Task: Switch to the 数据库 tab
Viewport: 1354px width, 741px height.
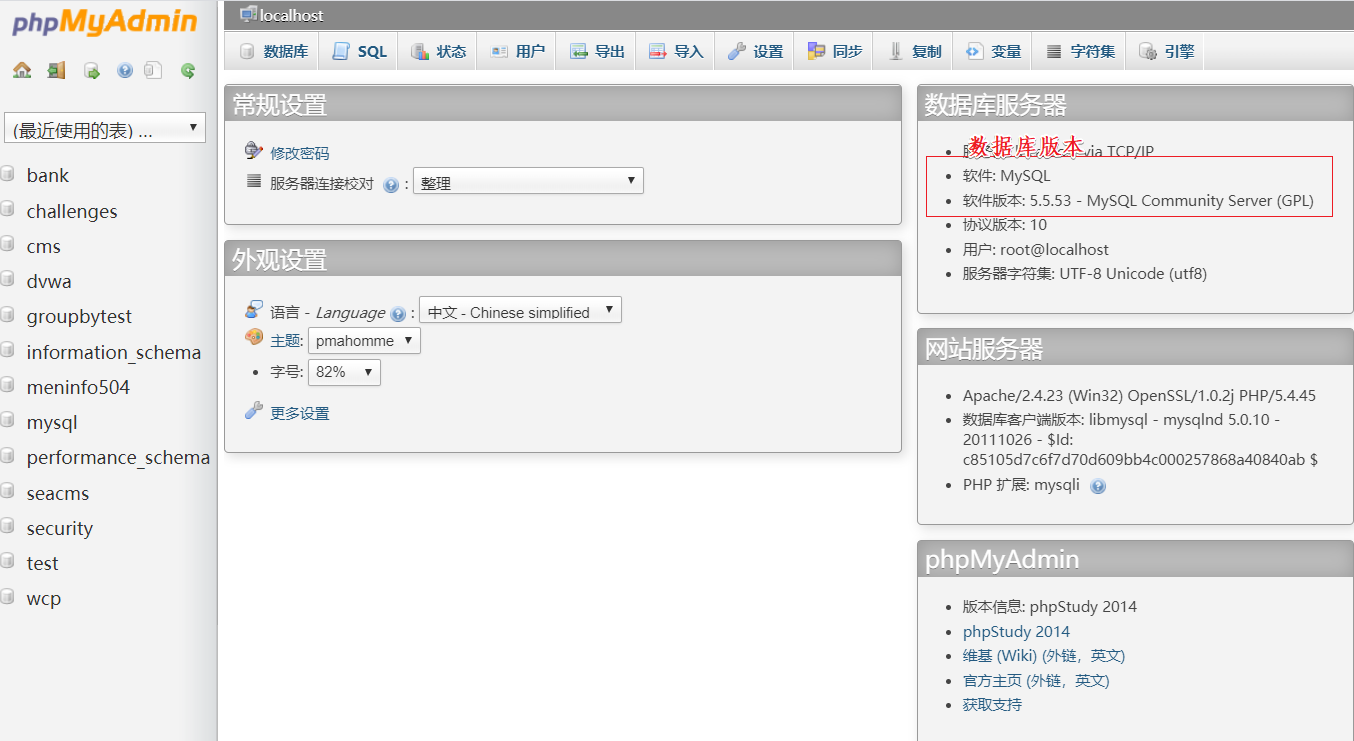Action: tap(273, 51)
